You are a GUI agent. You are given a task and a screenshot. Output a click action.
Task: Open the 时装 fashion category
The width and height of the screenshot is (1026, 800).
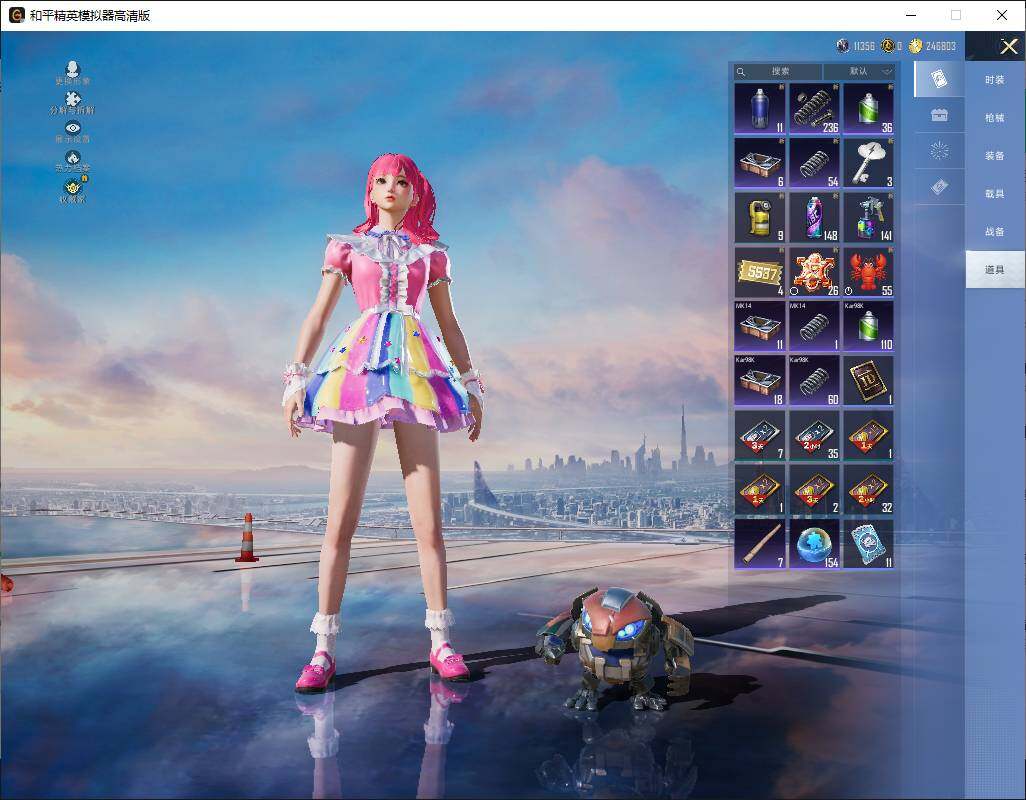pyautogui.click(x=995, y=80)
